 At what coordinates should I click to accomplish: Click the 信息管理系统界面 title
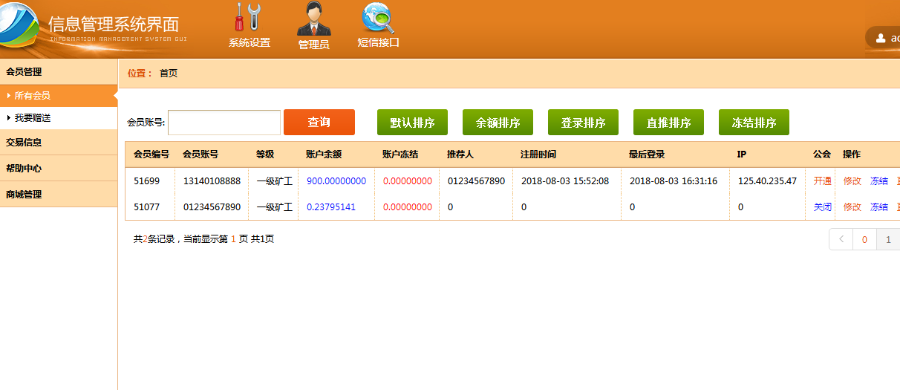click(114, 24)
